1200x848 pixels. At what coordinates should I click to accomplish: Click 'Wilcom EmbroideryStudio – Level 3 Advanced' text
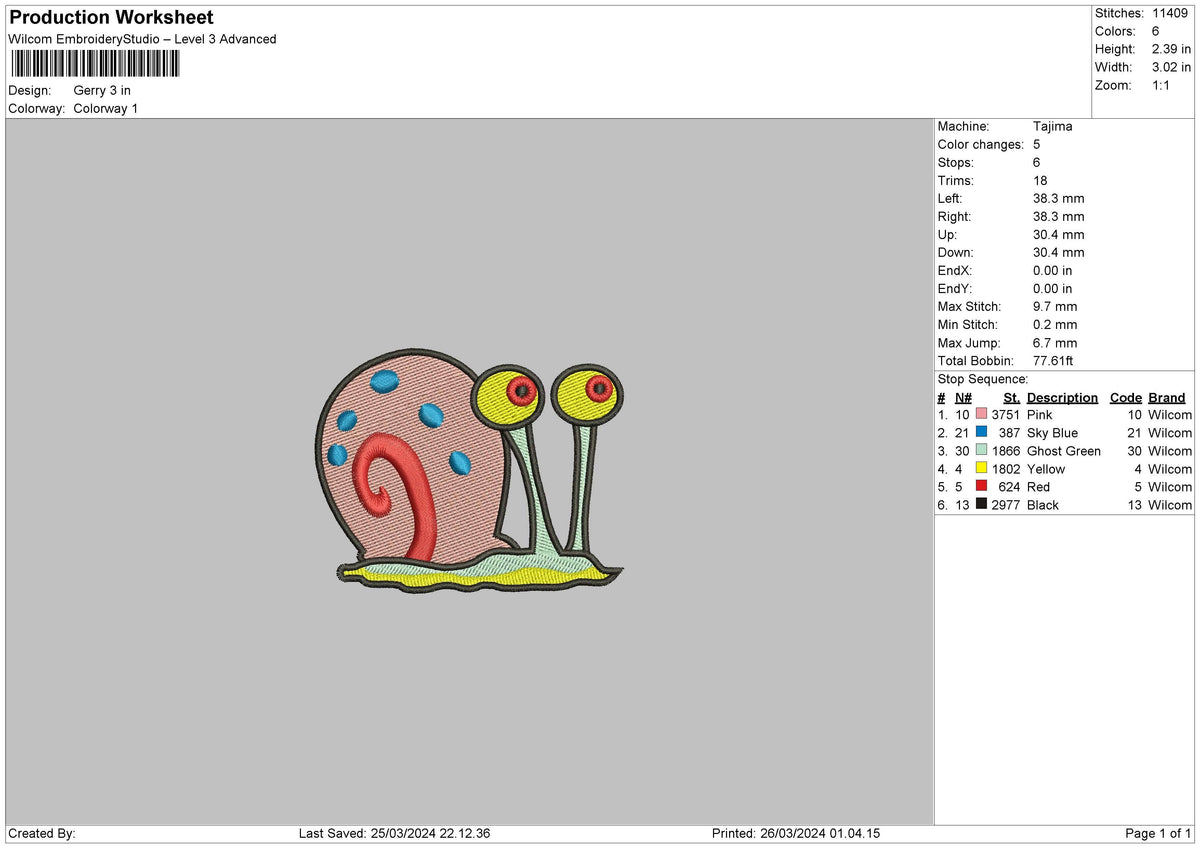[142, 39]
